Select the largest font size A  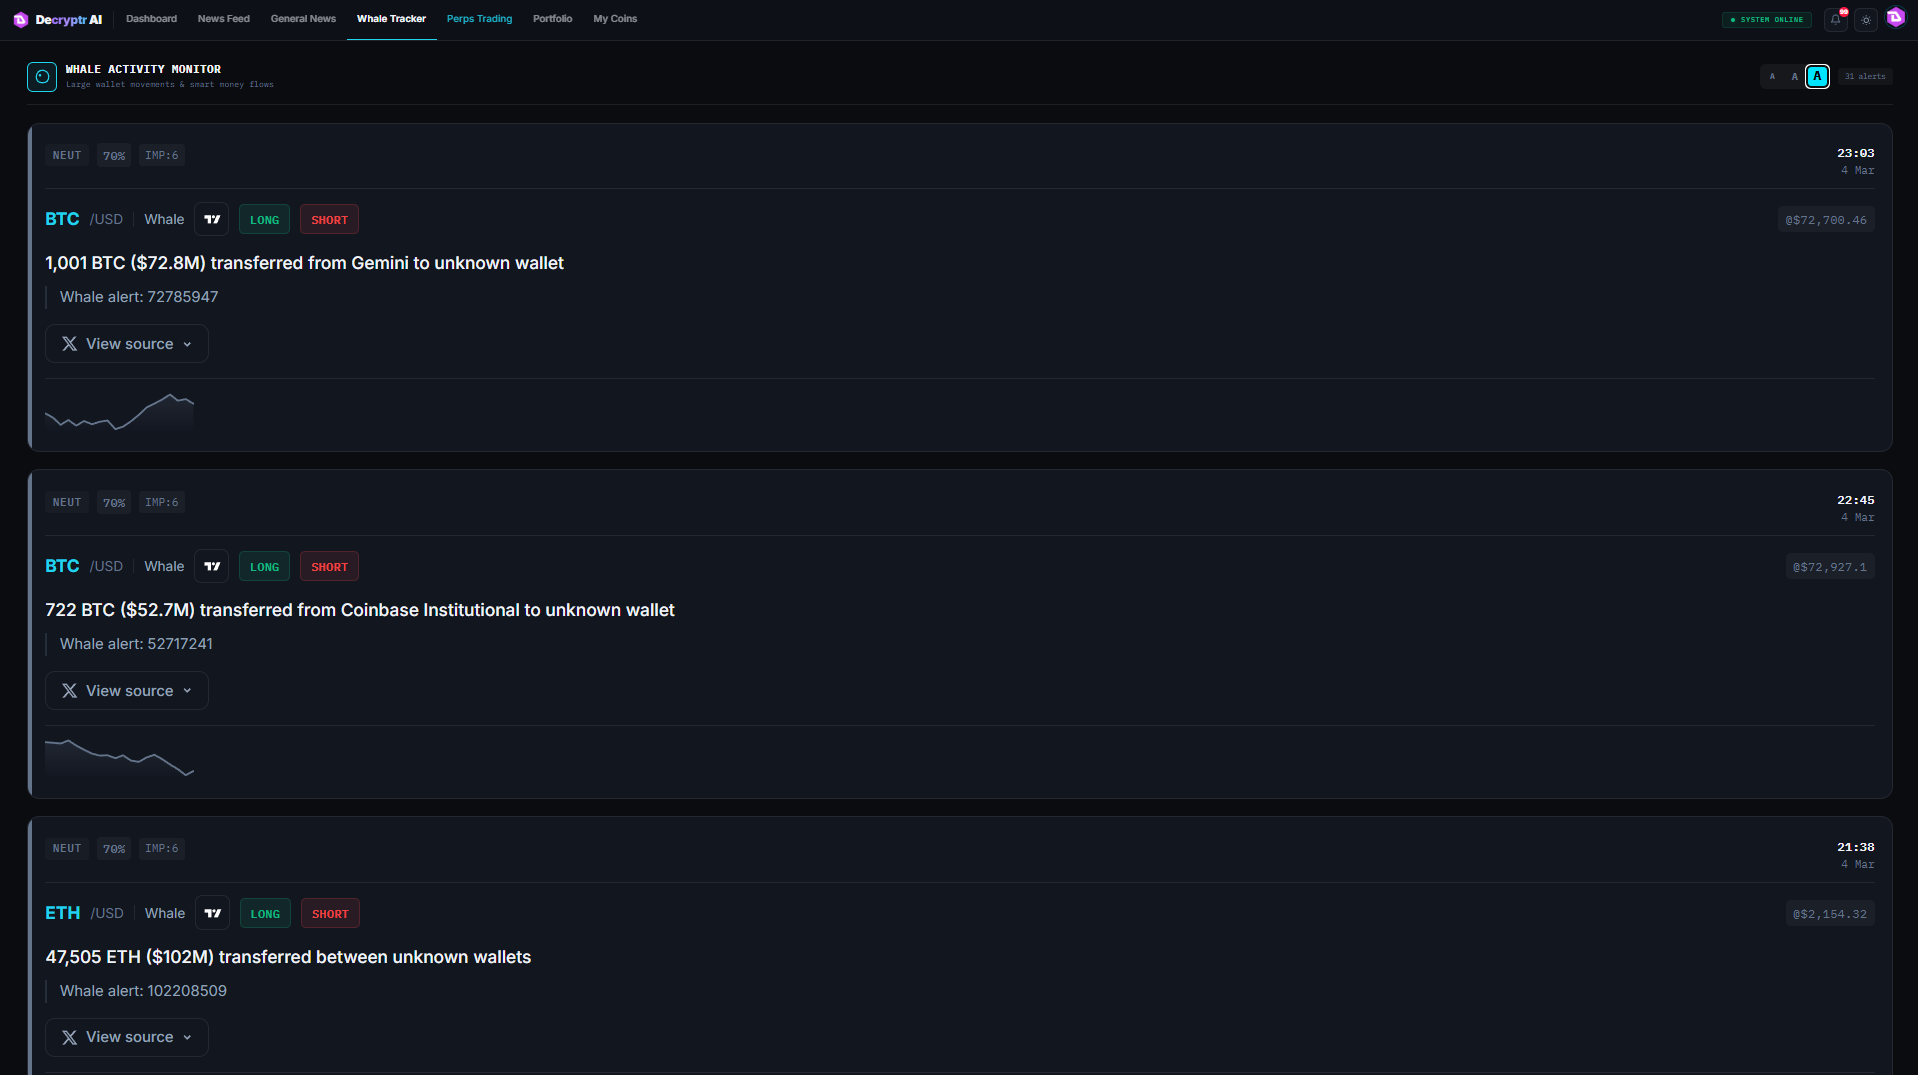pos(1817,77)
